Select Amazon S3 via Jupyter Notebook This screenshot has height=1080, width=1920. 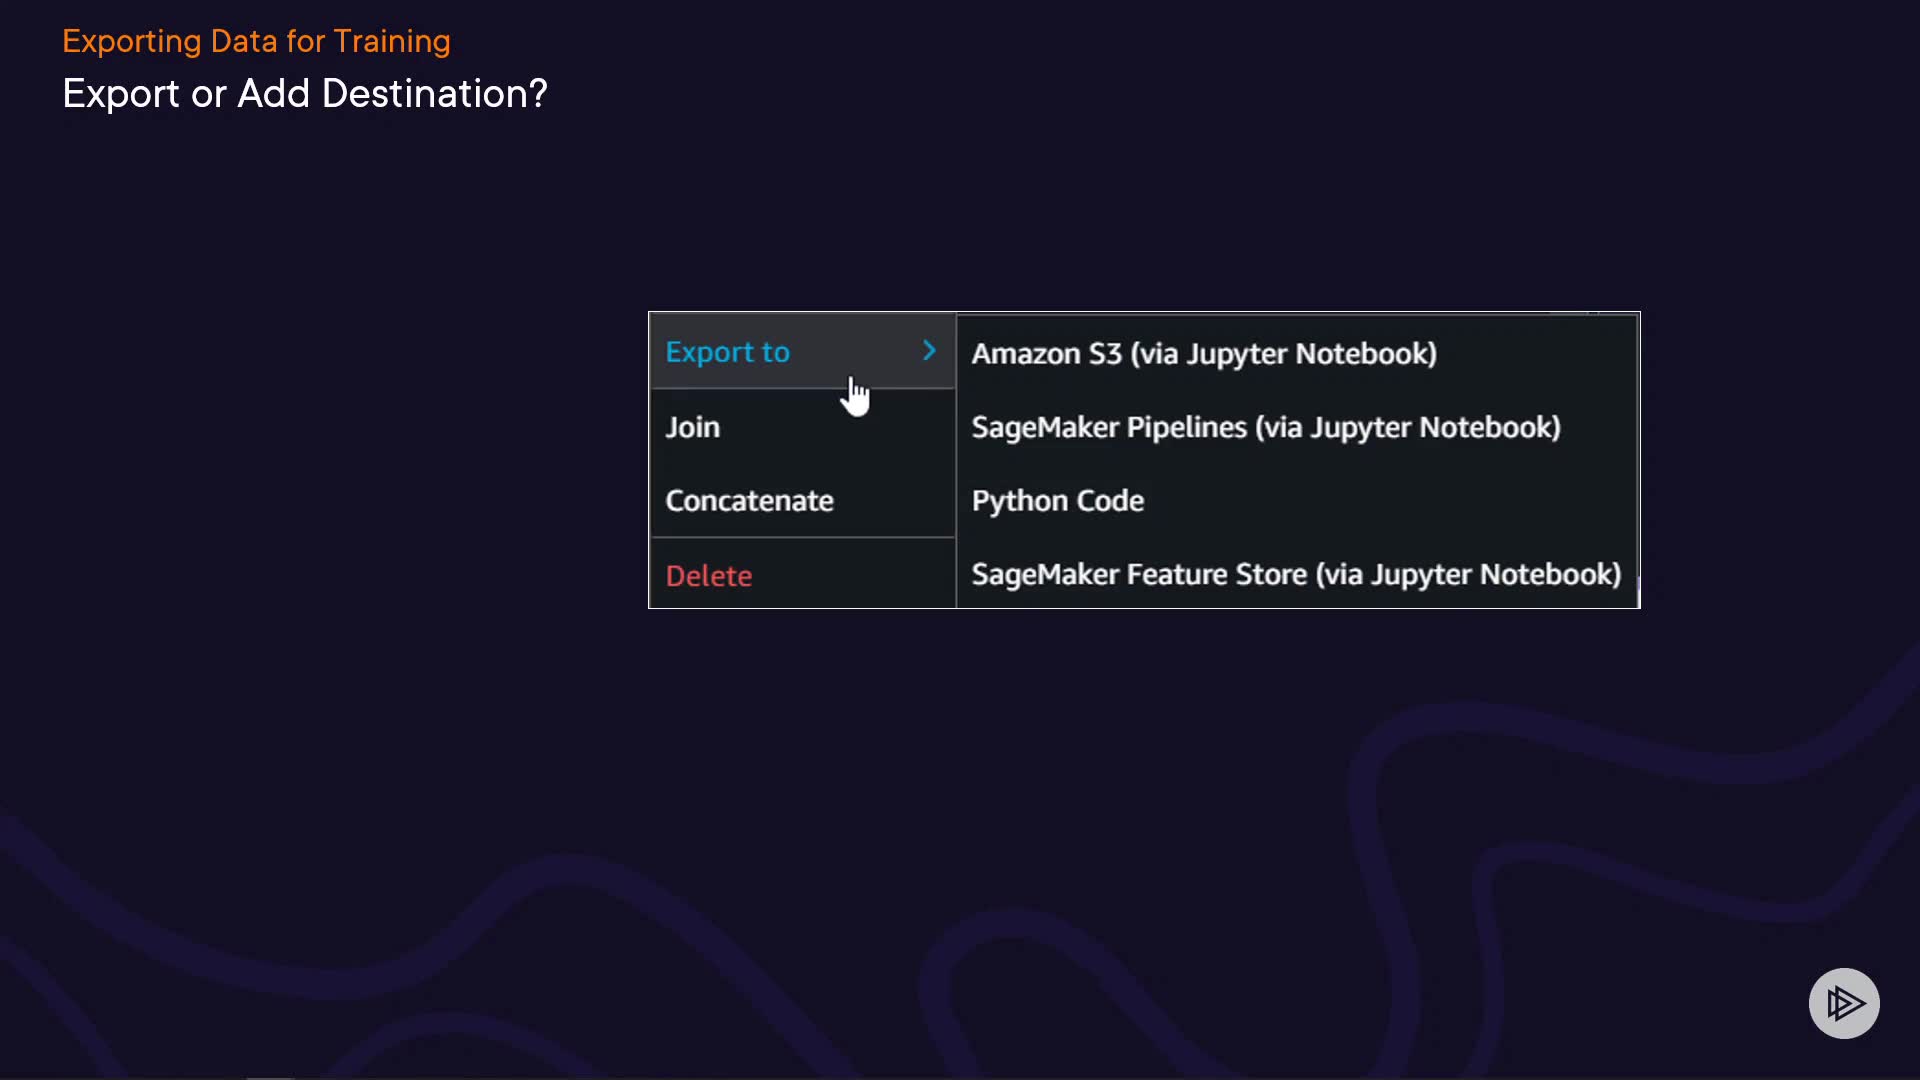point(1203,354)
